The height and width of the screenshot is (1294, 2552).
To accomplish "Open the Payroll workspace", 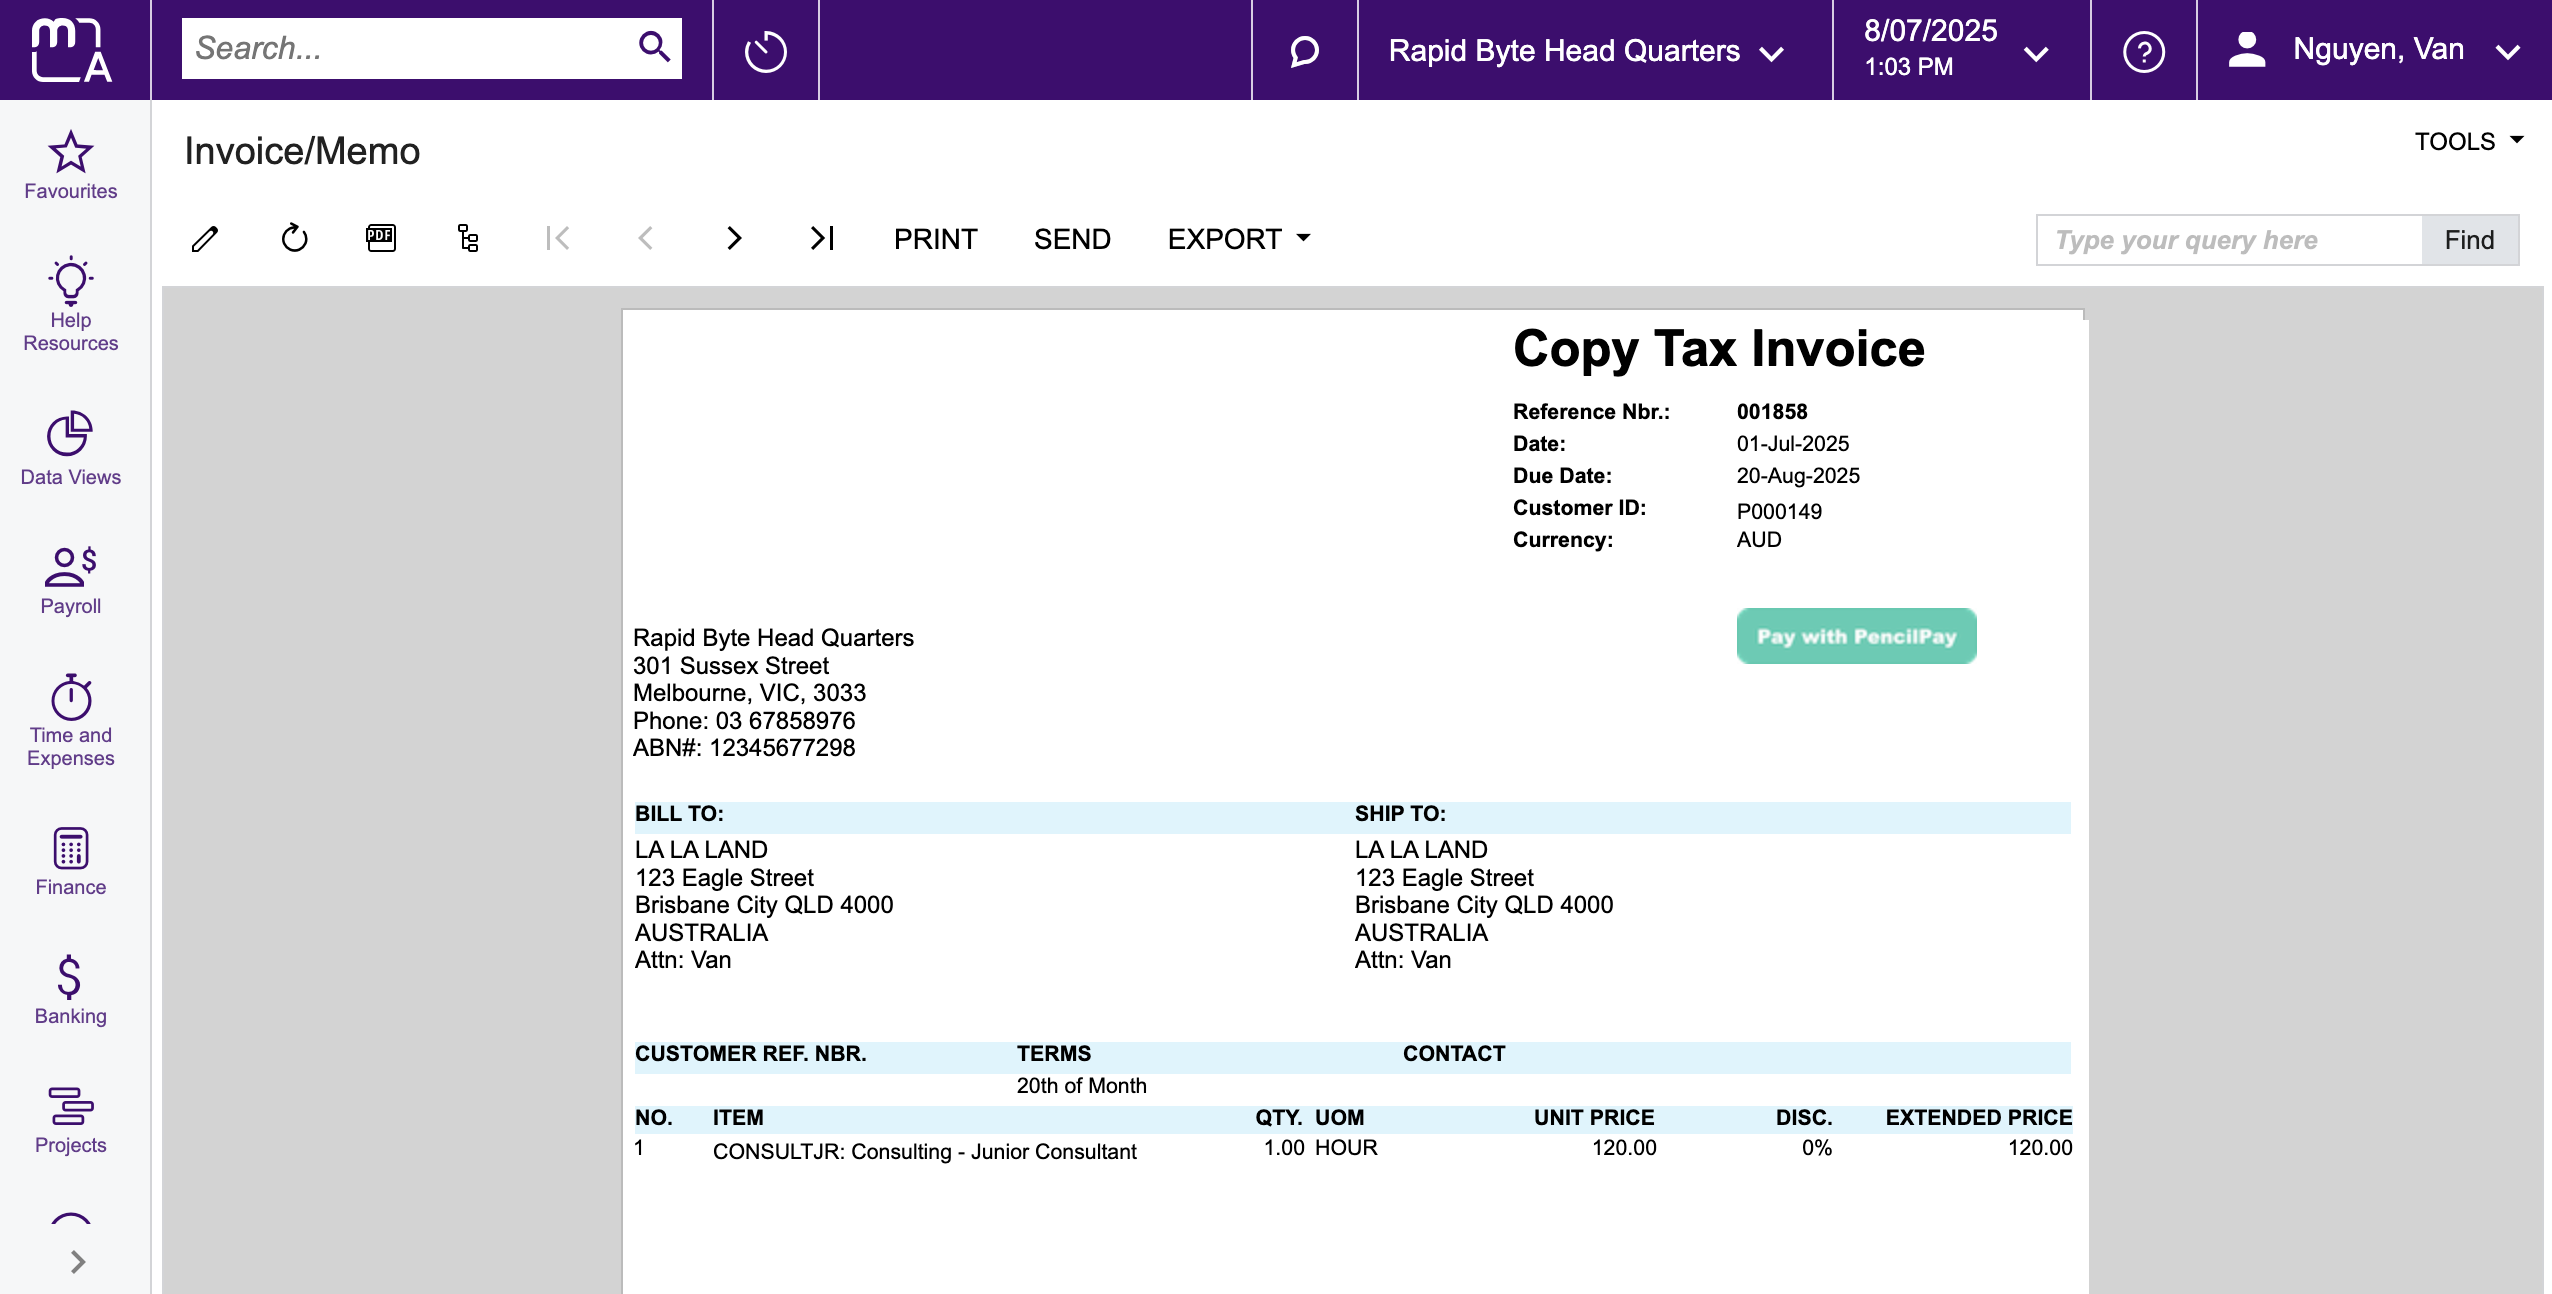I will (x=71, y=581).
